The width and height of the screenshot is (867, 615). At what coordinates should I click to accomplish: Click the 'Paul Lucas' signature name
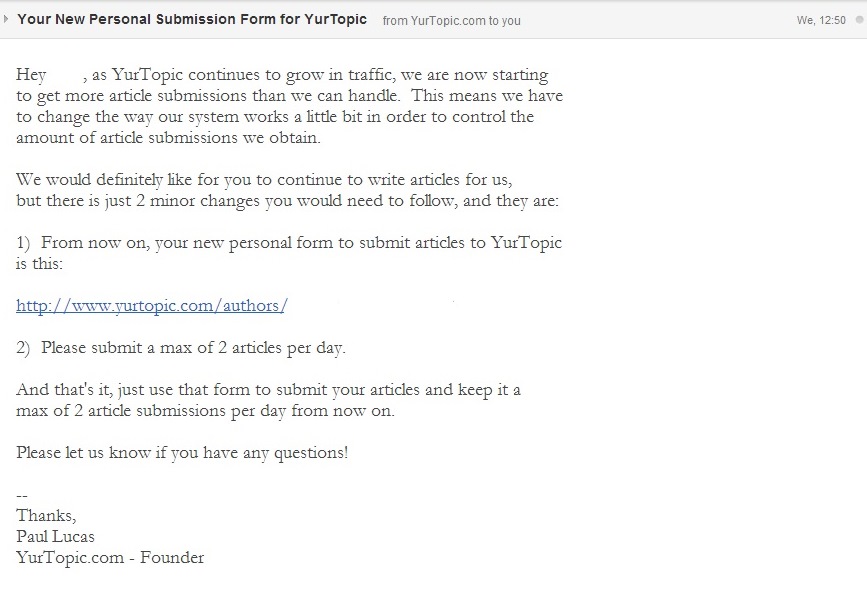click(55, 536)
